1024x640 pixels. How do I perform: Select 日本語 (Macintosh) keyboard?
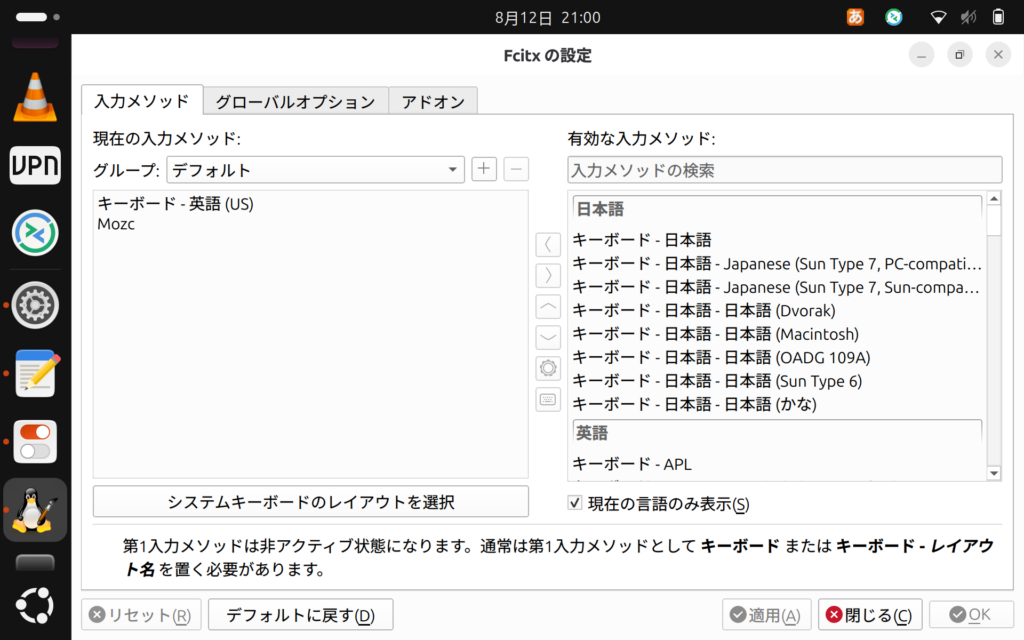(776, 334)
